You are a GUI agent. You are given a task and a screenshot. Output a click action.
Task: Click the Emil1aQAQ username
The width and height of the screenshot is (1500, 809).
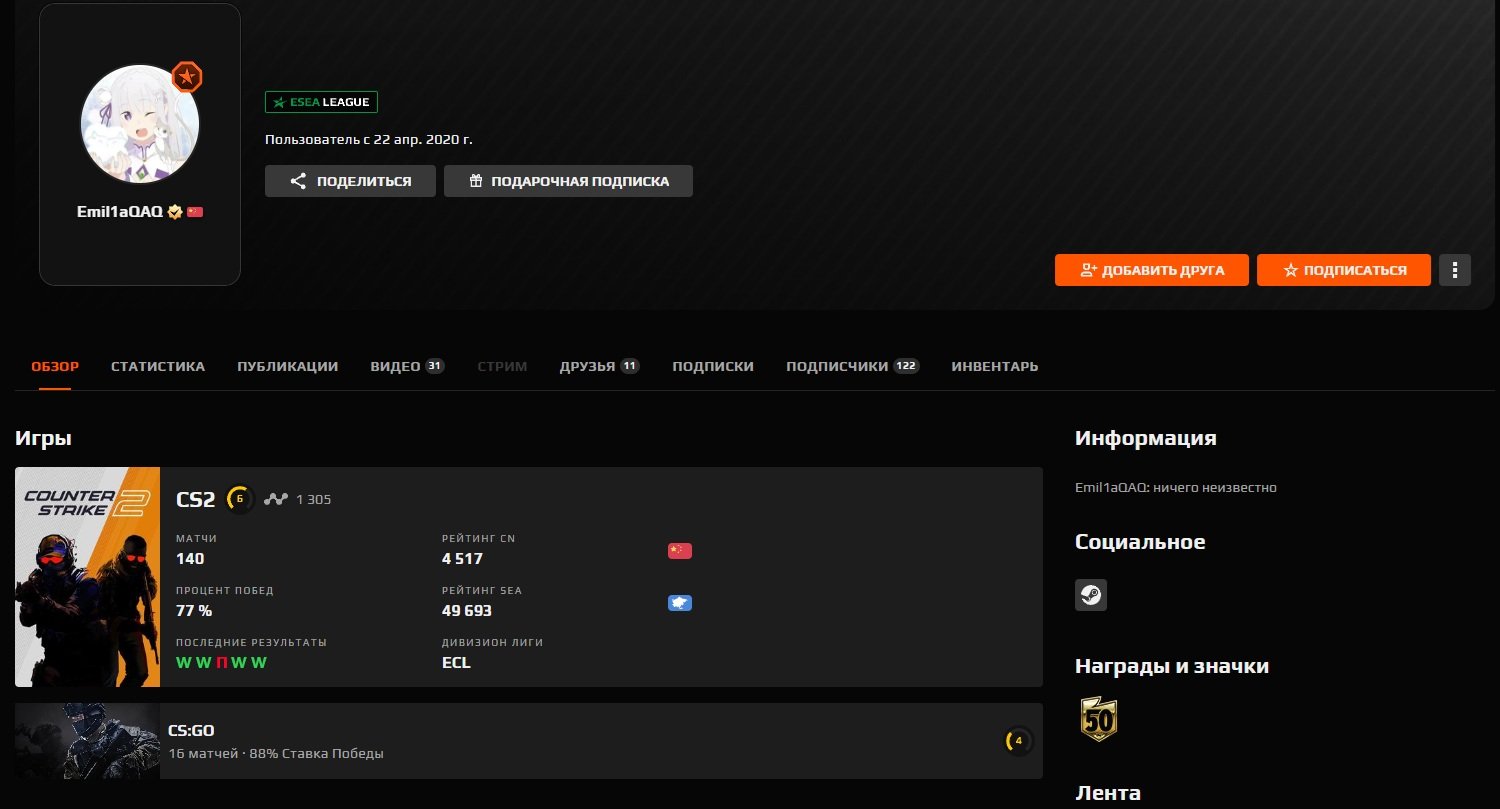pos(120,212)
